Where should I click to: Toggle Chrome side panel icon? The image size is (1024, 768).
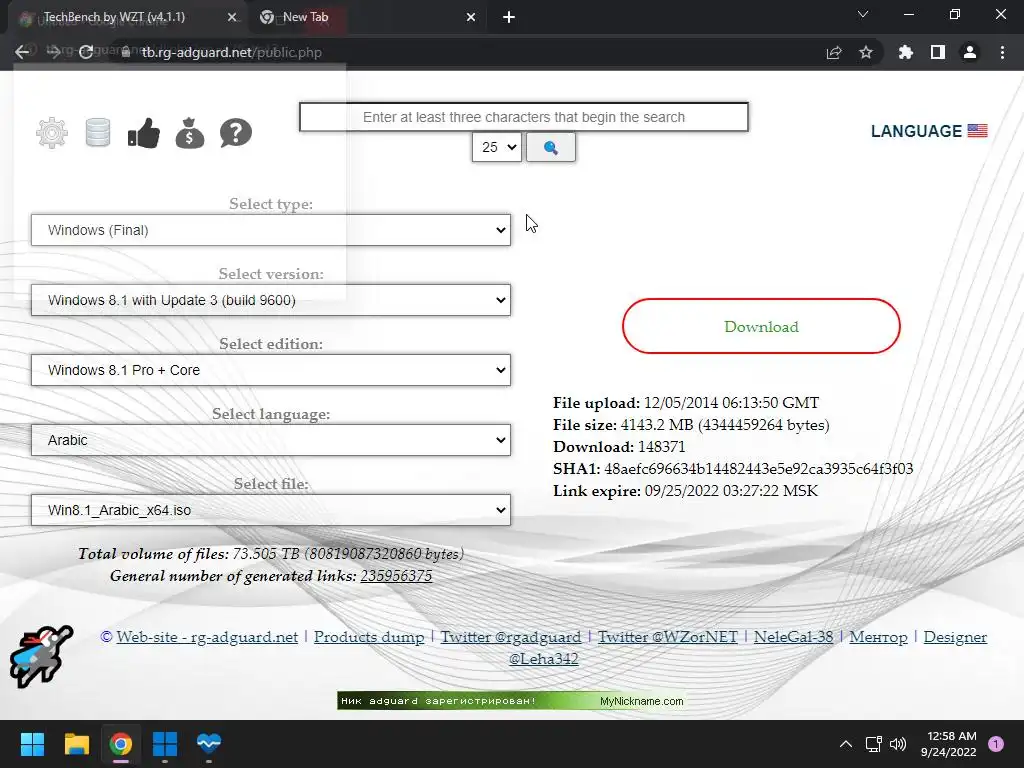pyautogui.click(x=938, y=52)
